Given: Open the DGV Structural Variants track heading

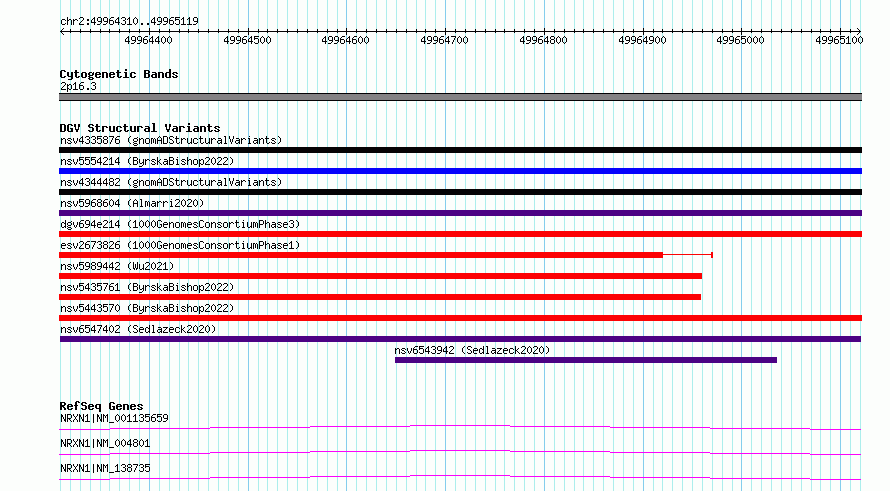Looking at the screenshot, I should [140, 128].
